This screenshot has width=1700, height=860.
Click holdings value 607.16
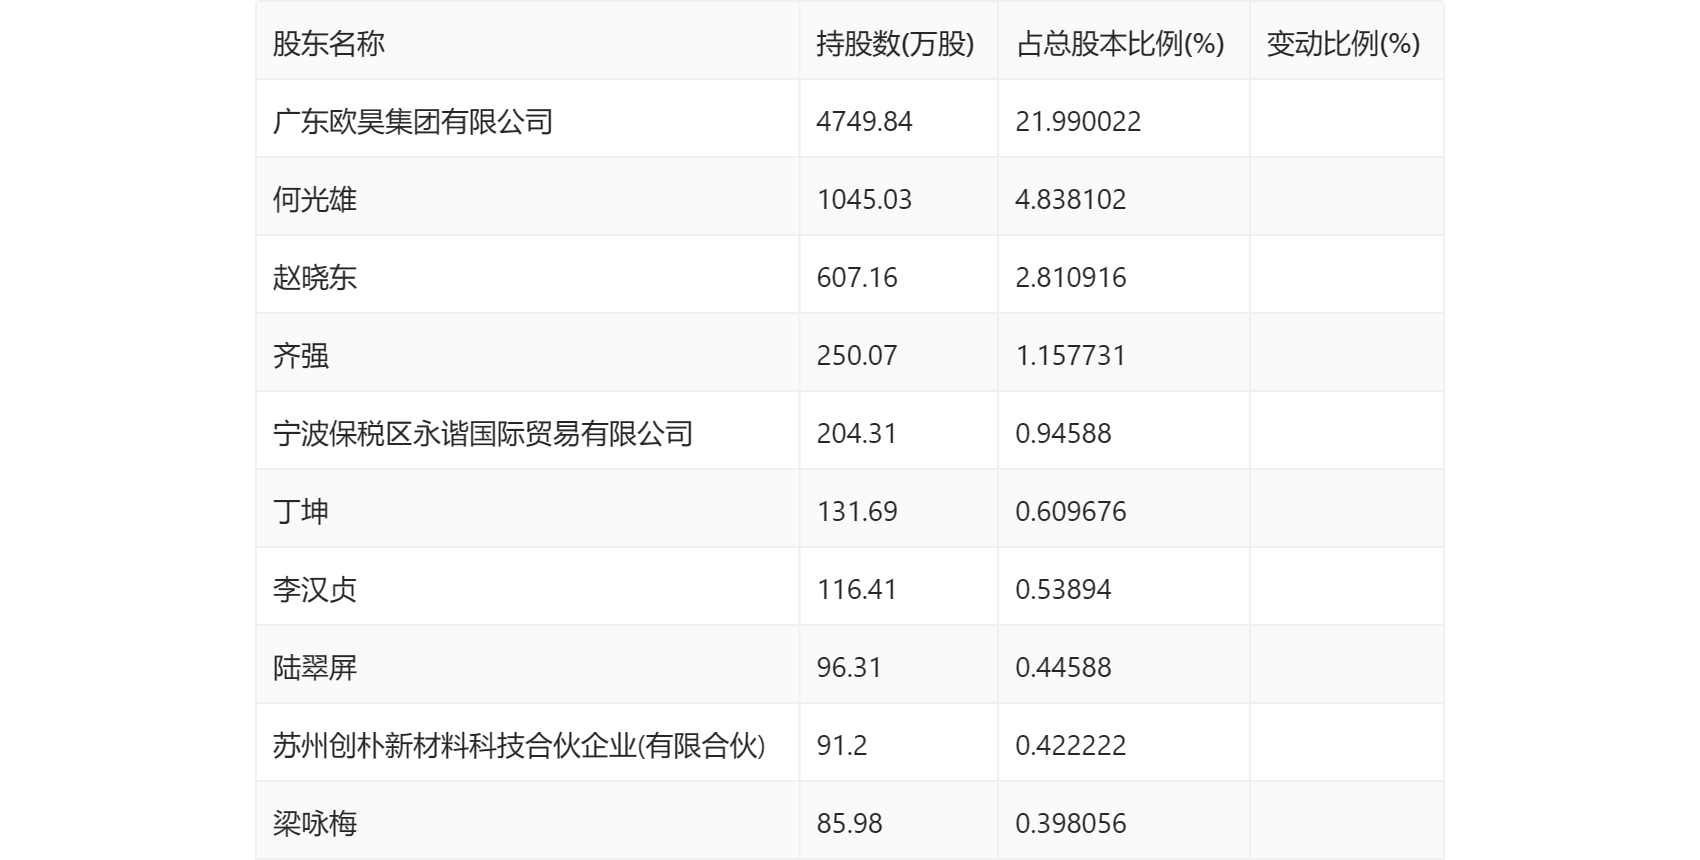857,278
